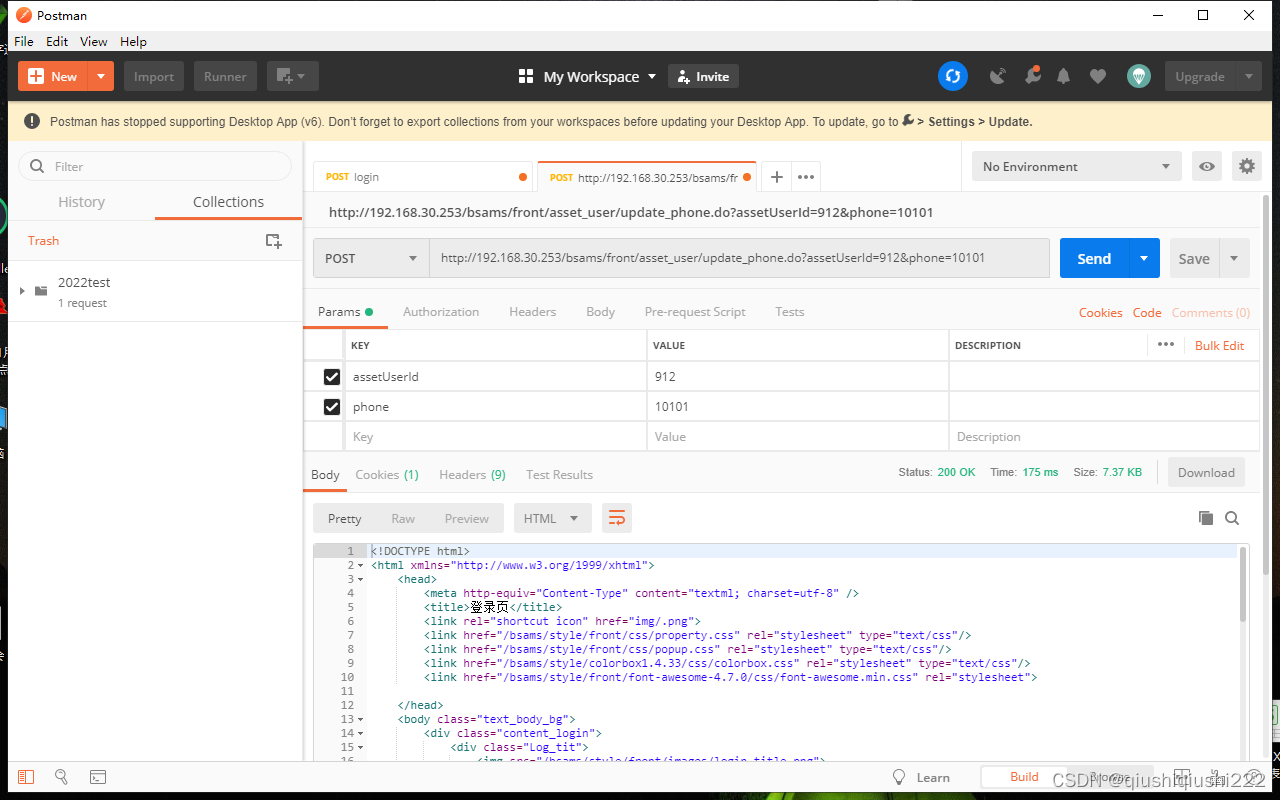Open the New button dropdown arrow
Viewport: 1280px width, 800px height.
click(101, 76)
